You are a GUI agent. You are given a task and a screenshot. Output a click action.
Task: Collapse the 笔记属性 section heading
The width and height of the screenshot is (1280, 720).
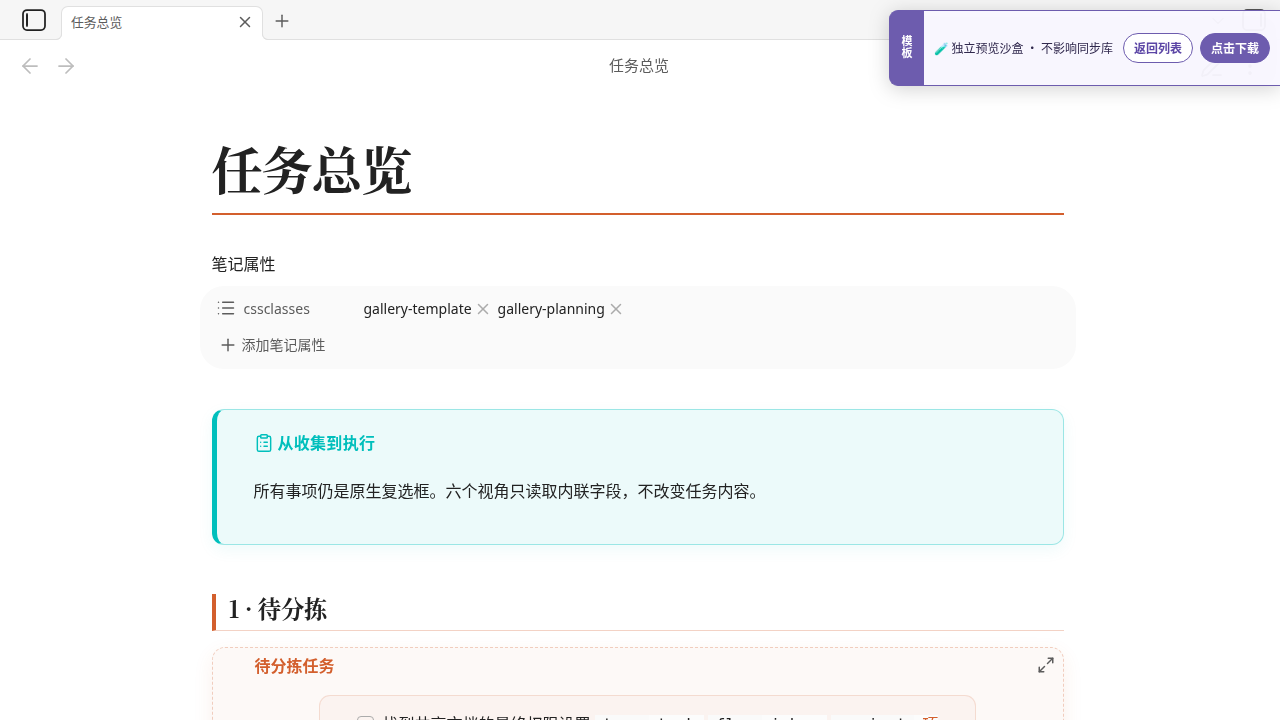click(x=243, y=265)
